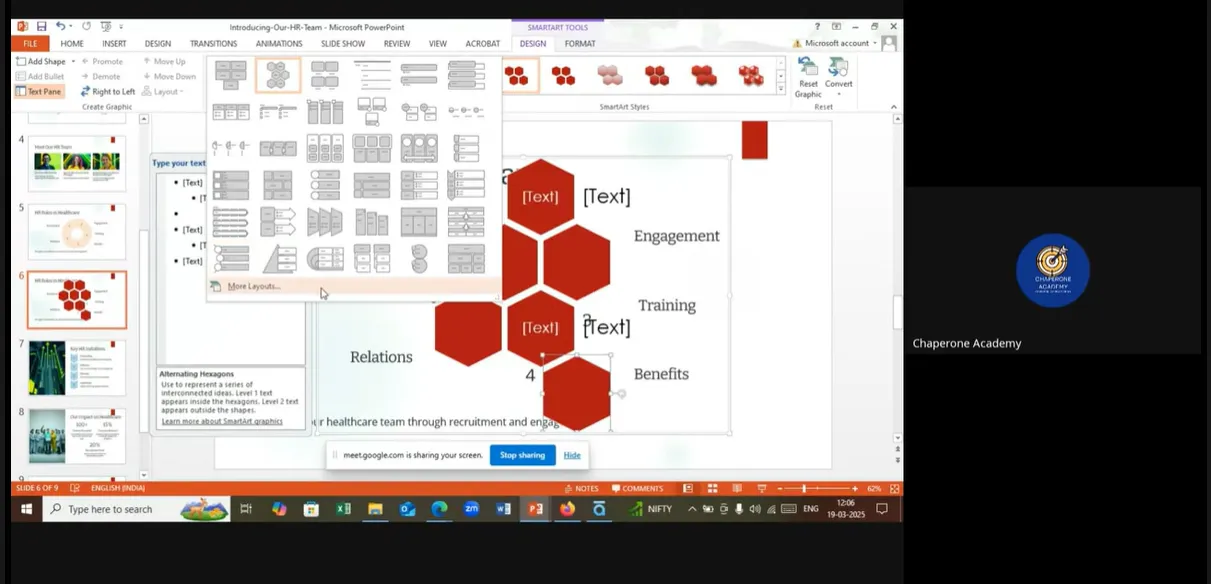This screenshot has width=1211, height=584.
Task: Toggle the Text Pane button
Action: pos(38,91)
